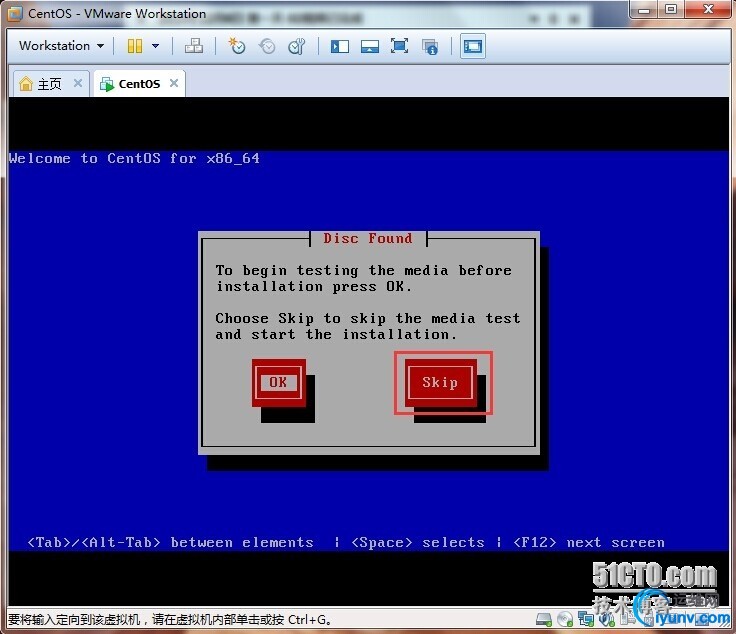Switch to Unity mode icon
This screenshot has height=634, width=736.
click(429, 46)
